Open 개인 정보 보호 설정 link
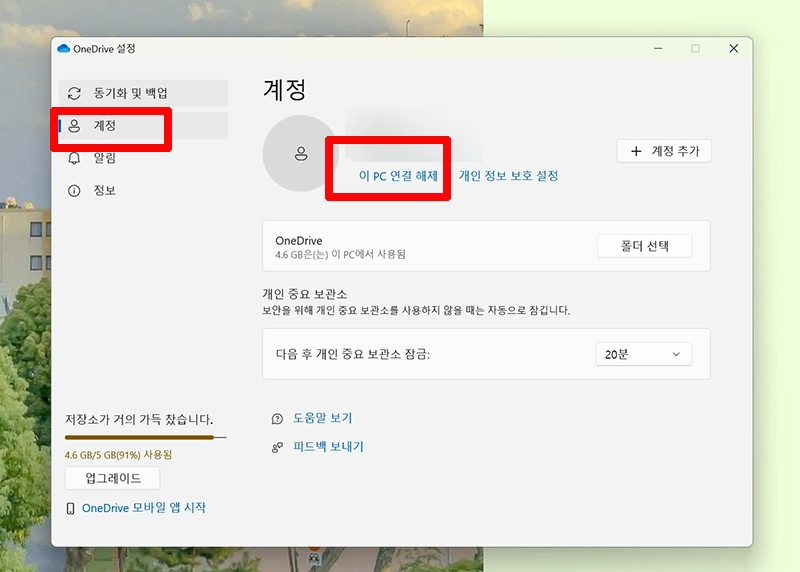Viewport: 800px width, 572px height. (x=508, y=176)
